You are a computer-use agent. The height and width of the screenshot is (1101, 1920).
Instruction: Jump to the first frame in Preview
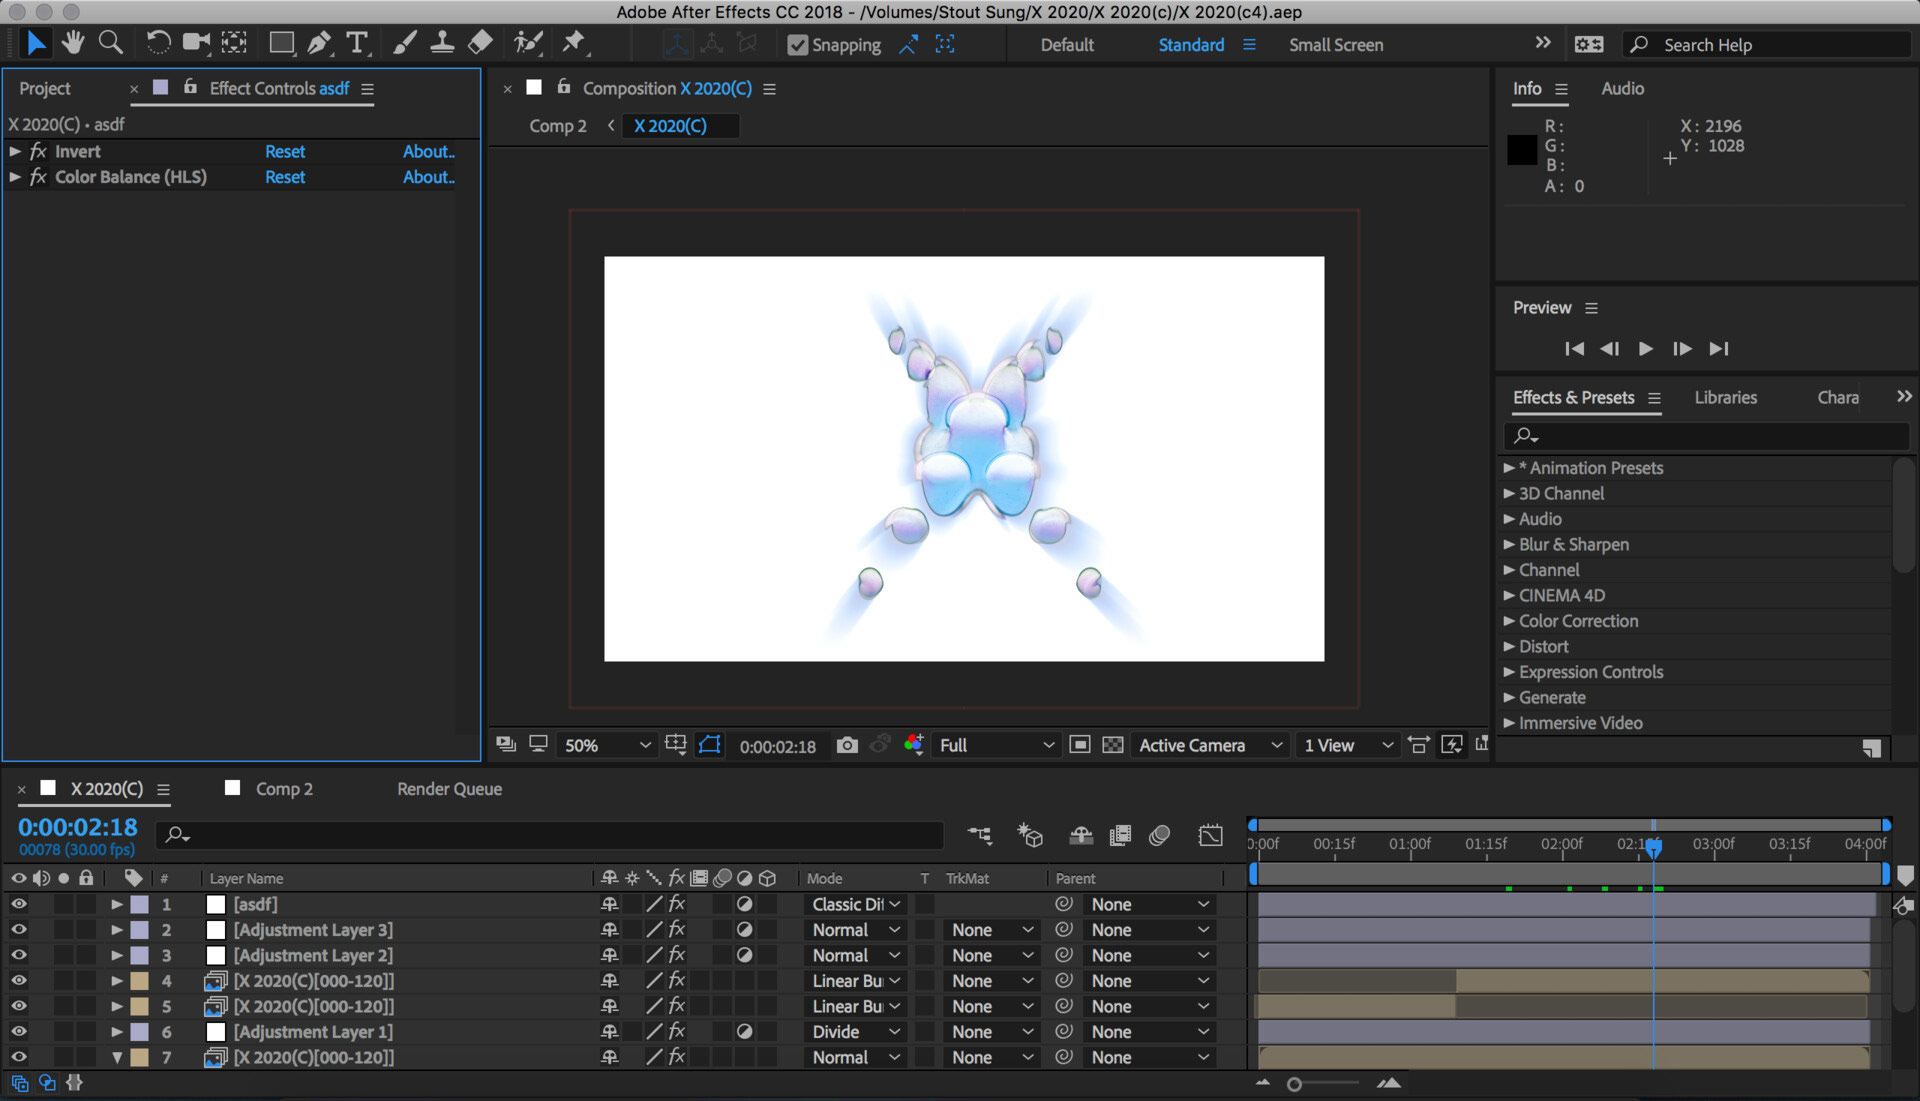pos(1574,348)
